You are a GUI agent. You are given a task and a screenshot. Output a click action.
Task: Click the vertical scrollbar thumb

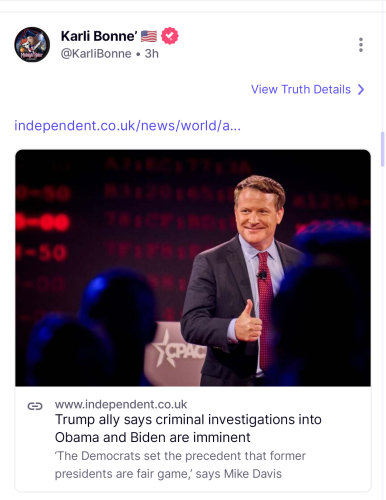pos(382,149)
